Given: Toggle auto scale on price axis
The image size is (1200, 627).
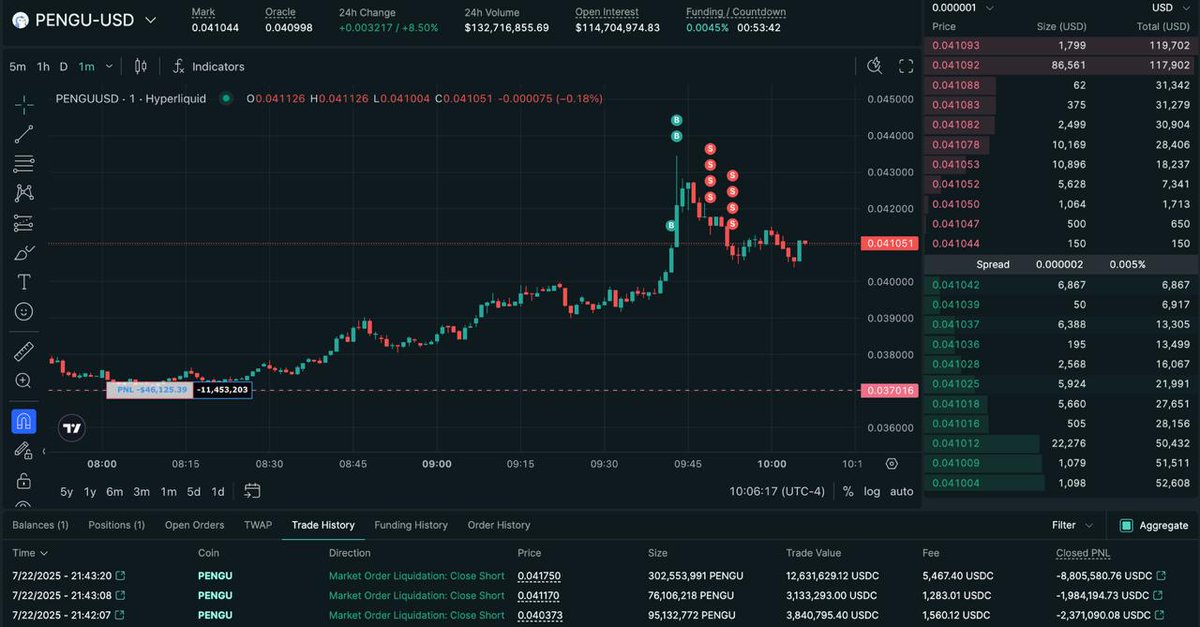Looking at the screenshot, I should pos(901,491).
